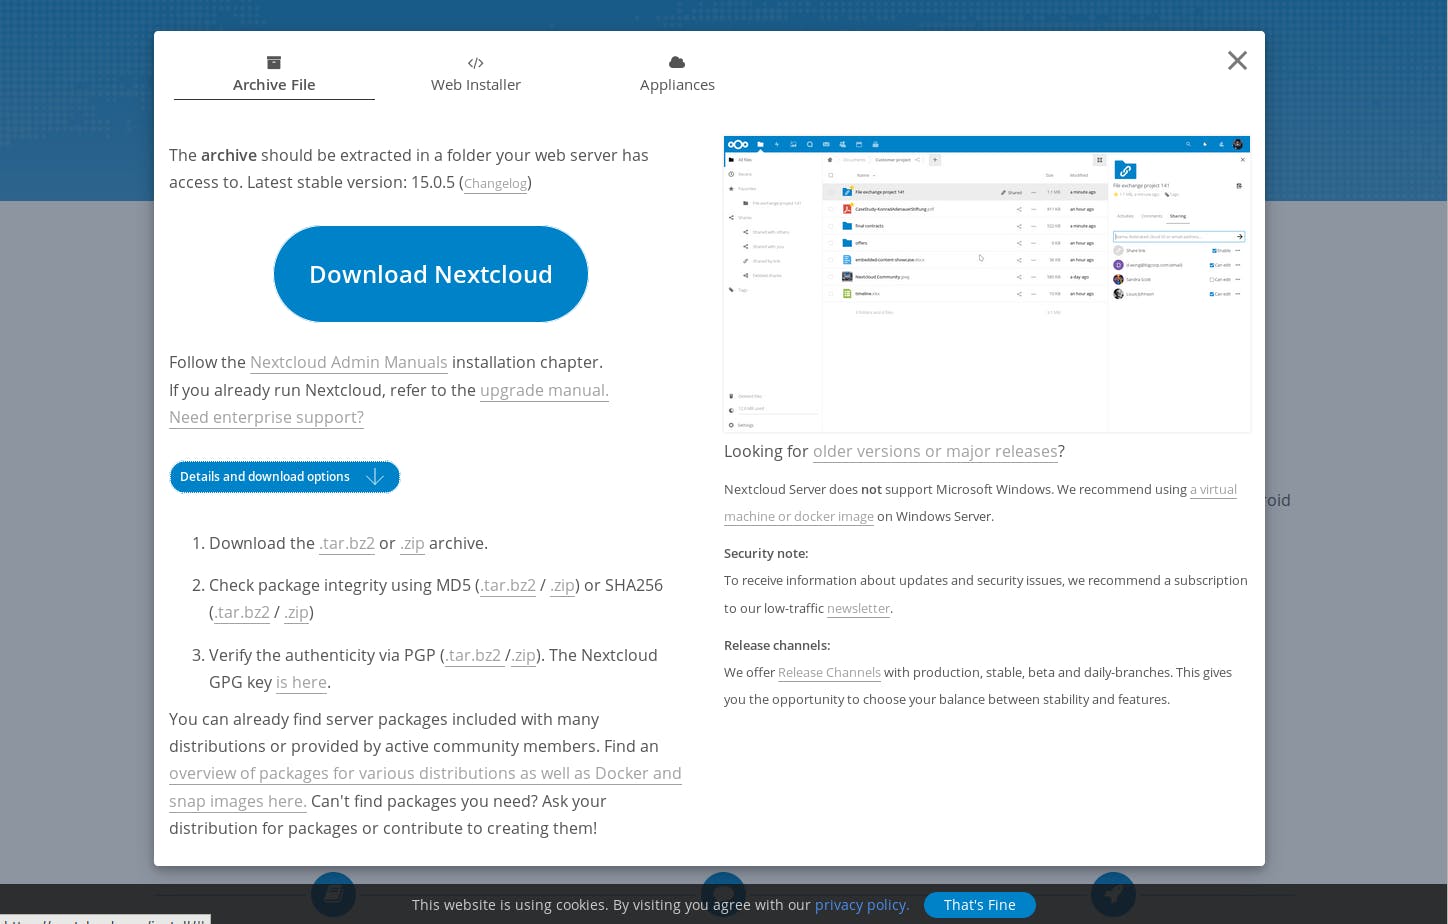
Task: Open the Changelog link
Action: coord(495,183)
